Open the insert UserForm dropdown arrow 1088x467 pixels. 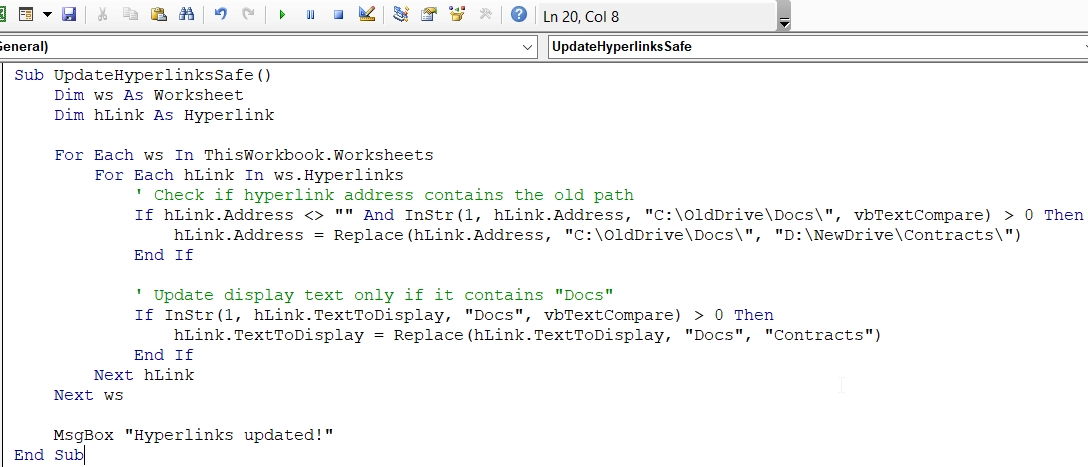point(47,15)
